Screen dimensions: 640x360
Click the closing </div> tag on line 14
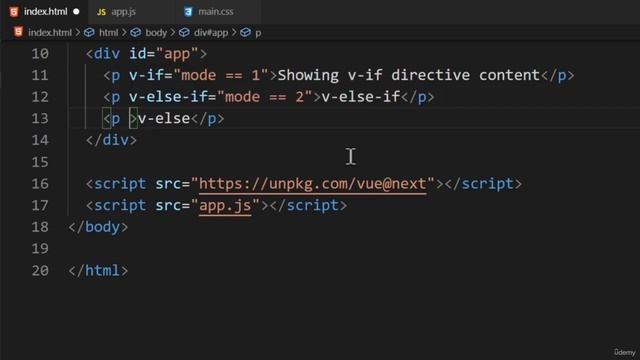click(x=111, y=140)
